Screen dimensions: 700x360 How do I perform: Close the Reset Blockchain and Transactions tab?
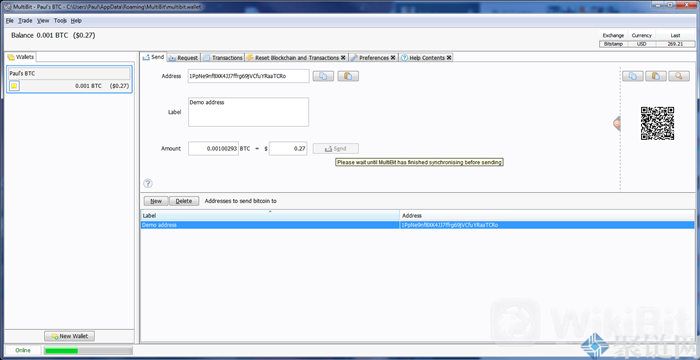pos(343,58)
